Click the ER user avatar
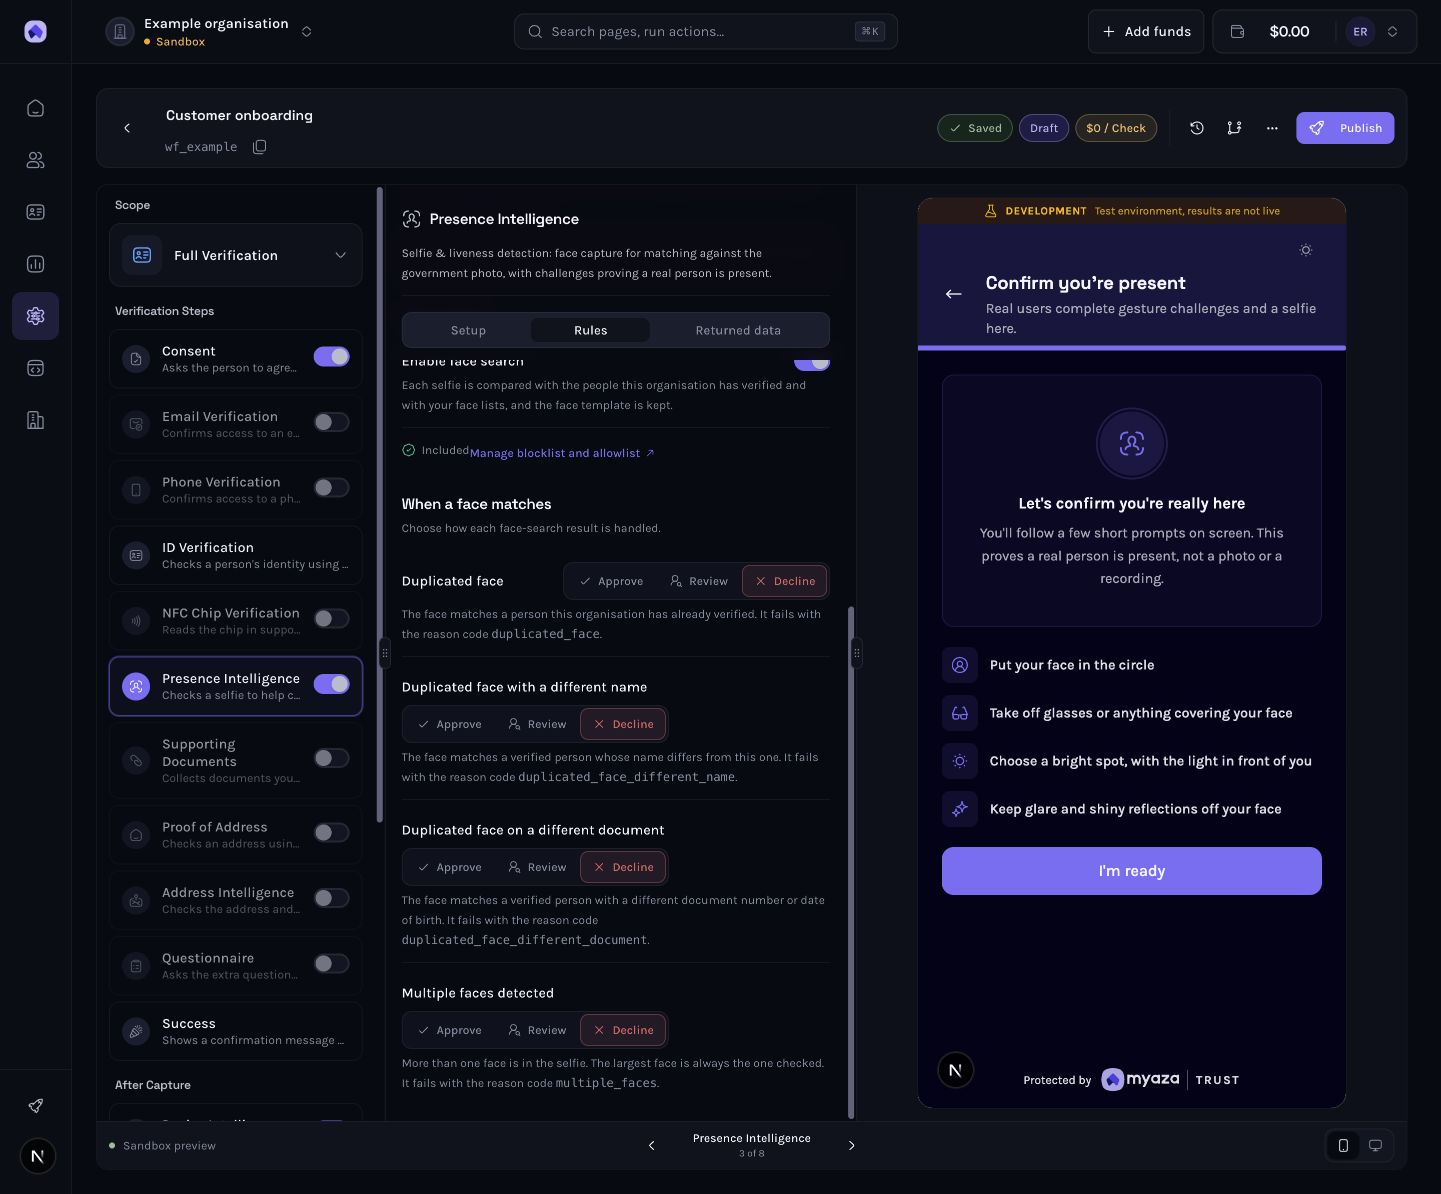Screen dimensions: 1441x1194 (x=1360, y=32)
